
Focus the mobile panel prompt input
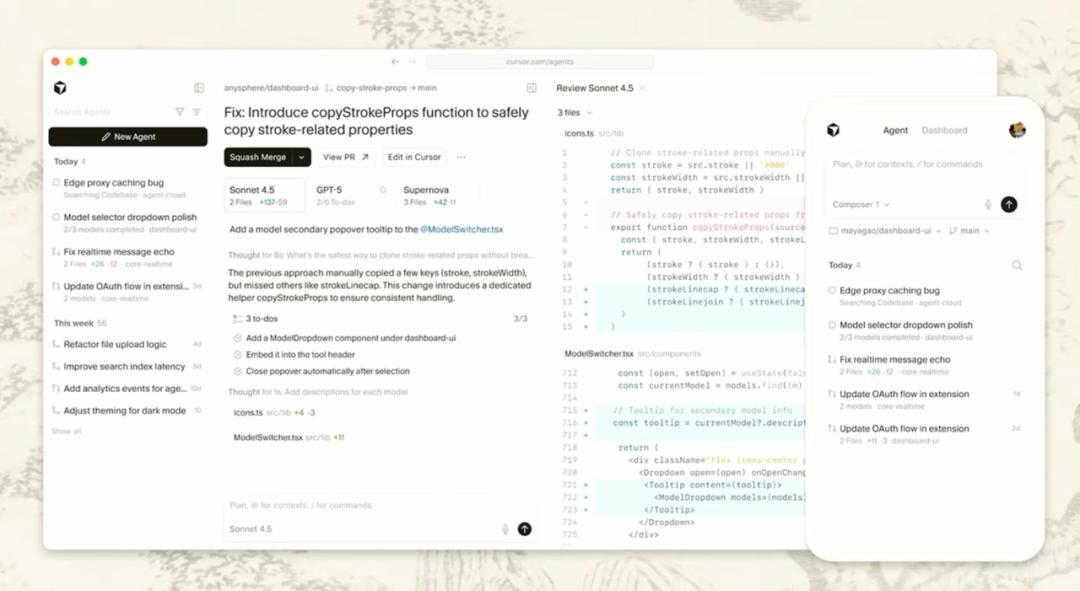pyautogui.click(x=924, y=165)
